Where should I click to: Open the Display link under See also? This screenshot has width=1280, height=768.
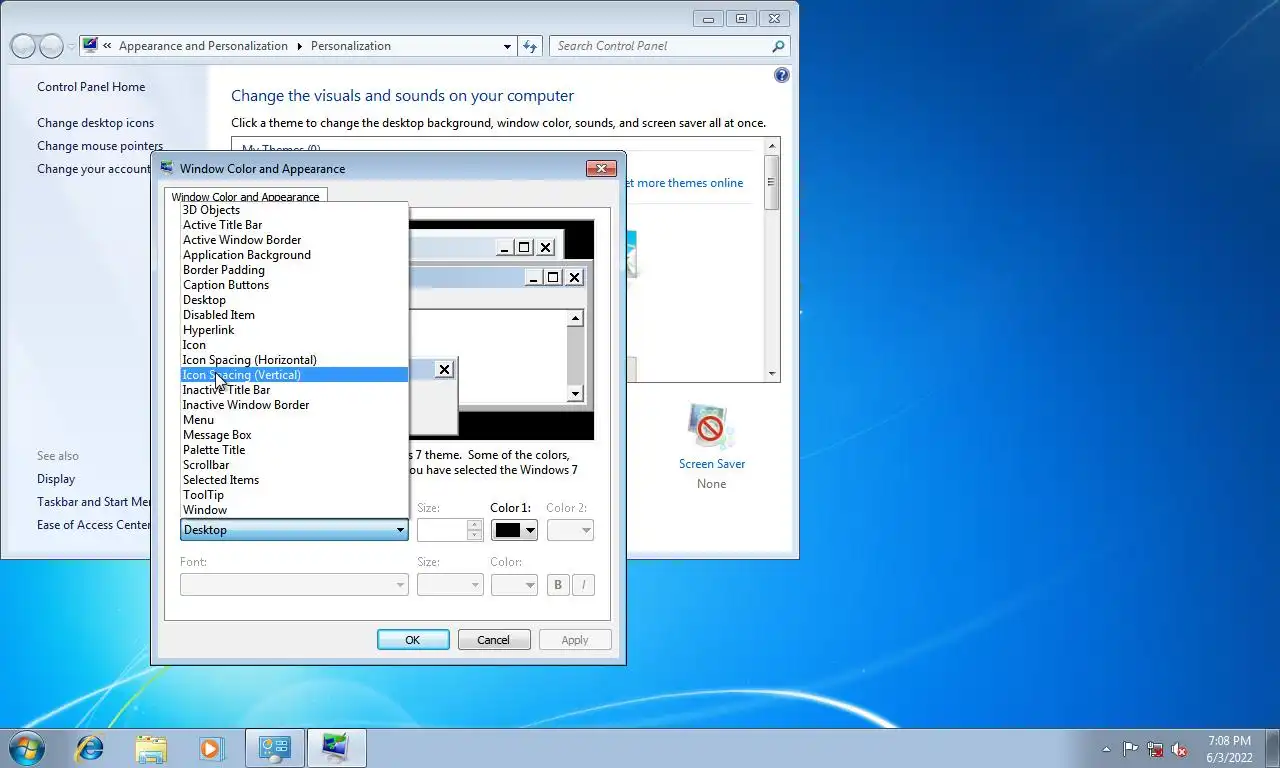56,479
